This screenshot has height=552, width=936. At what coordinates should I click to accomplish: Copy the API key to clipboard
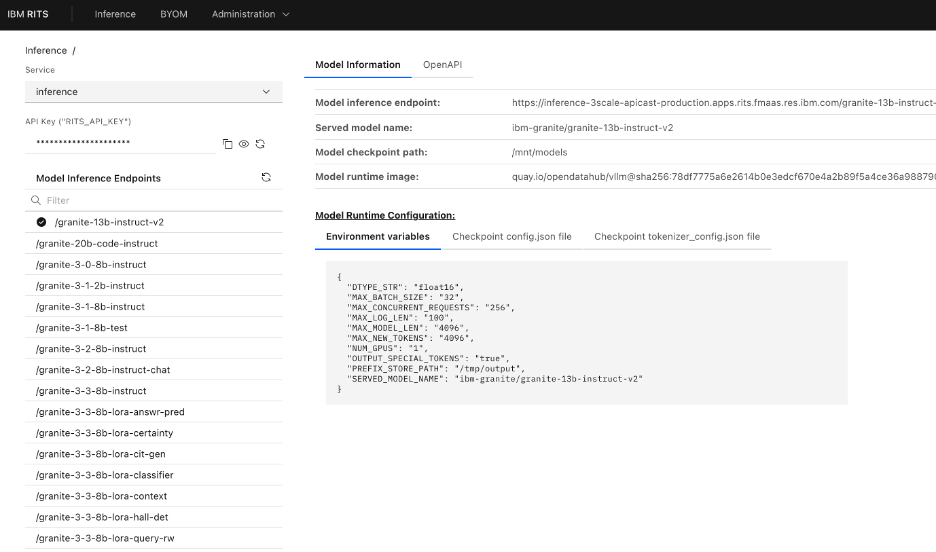(x=227, y=144)
